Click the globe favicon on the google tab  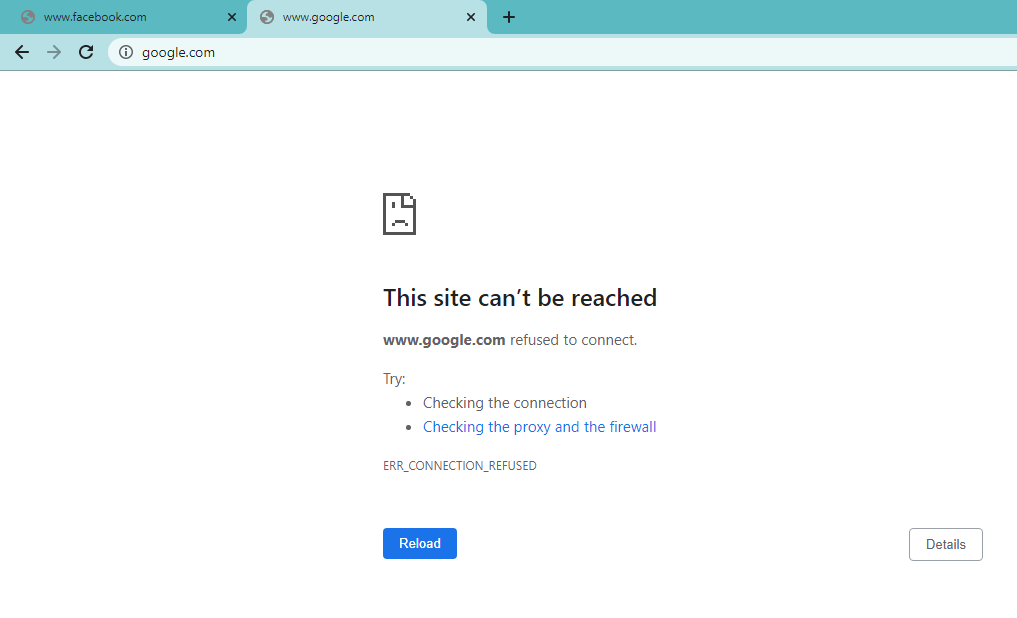(267, 18)
